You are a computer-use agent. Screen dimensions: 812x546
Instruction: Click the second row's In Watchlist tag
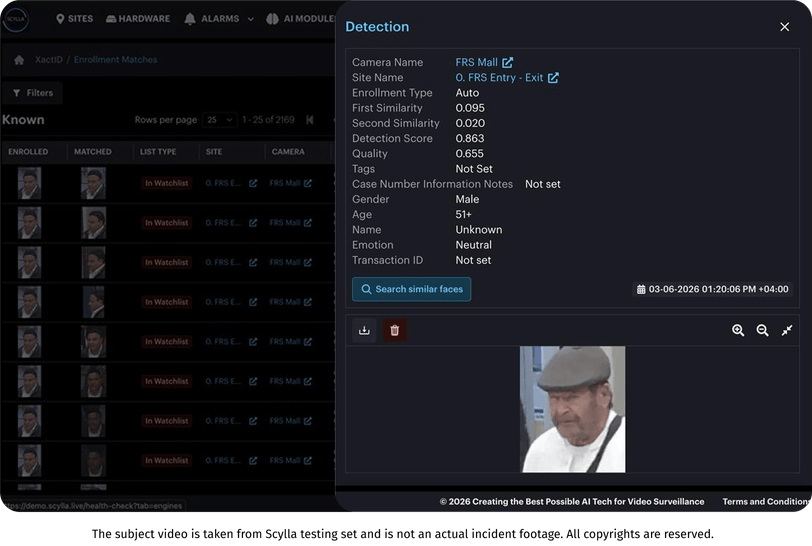point(167,223)
